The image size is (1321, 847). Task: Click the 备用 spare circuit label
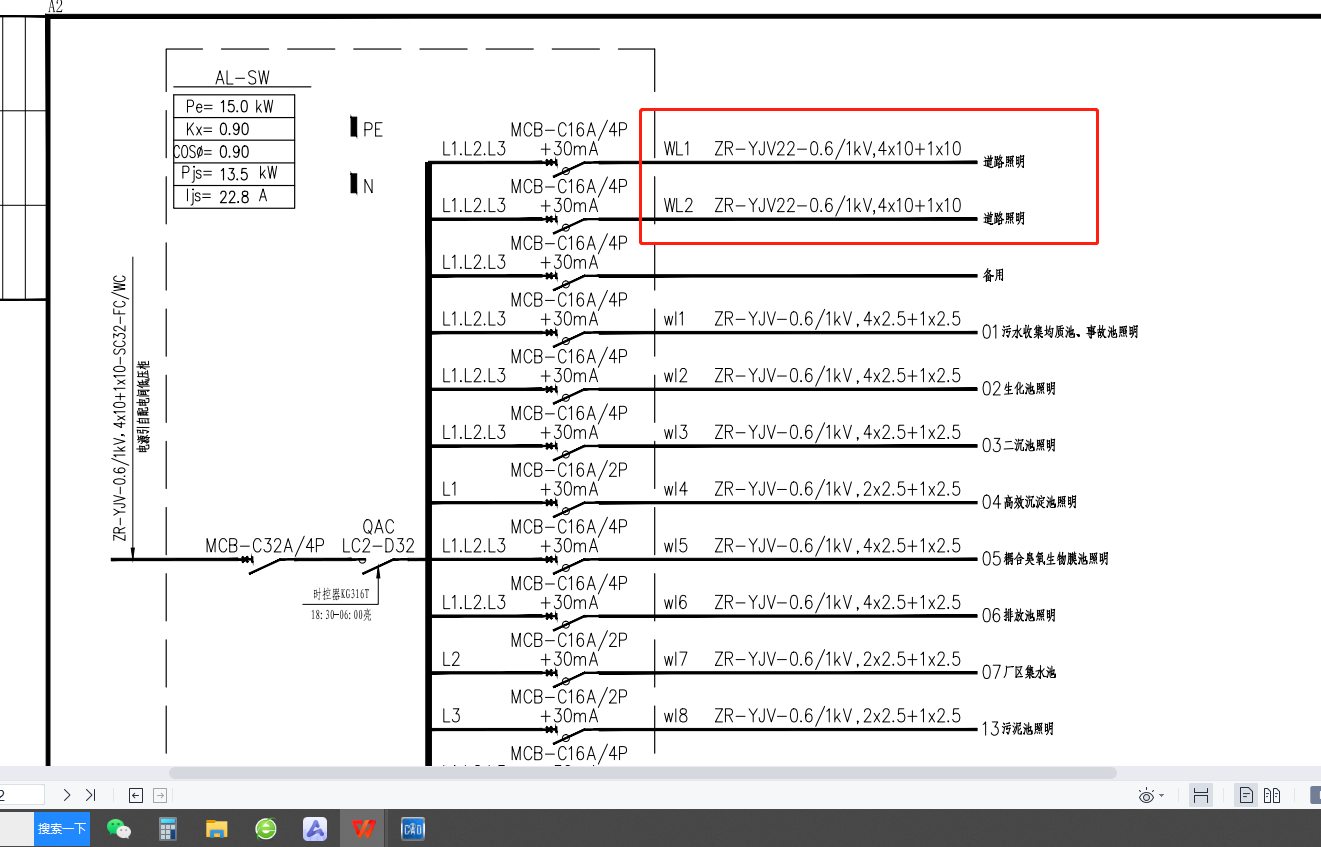(x=994, y=275)
